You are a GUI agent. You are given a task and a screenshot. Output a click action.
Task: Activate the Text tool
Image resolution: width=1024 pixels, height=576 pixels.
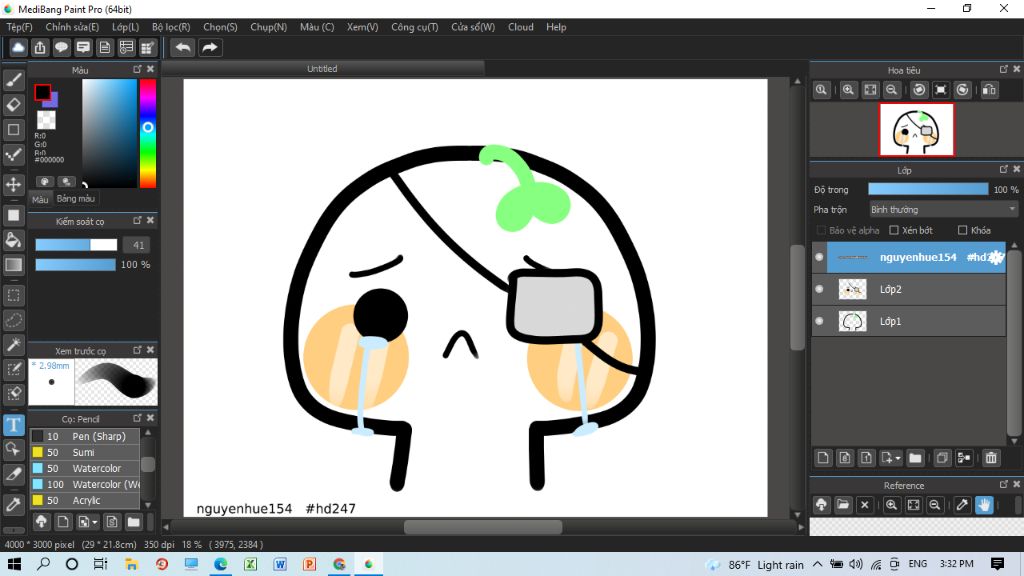(x=14, y=424)
